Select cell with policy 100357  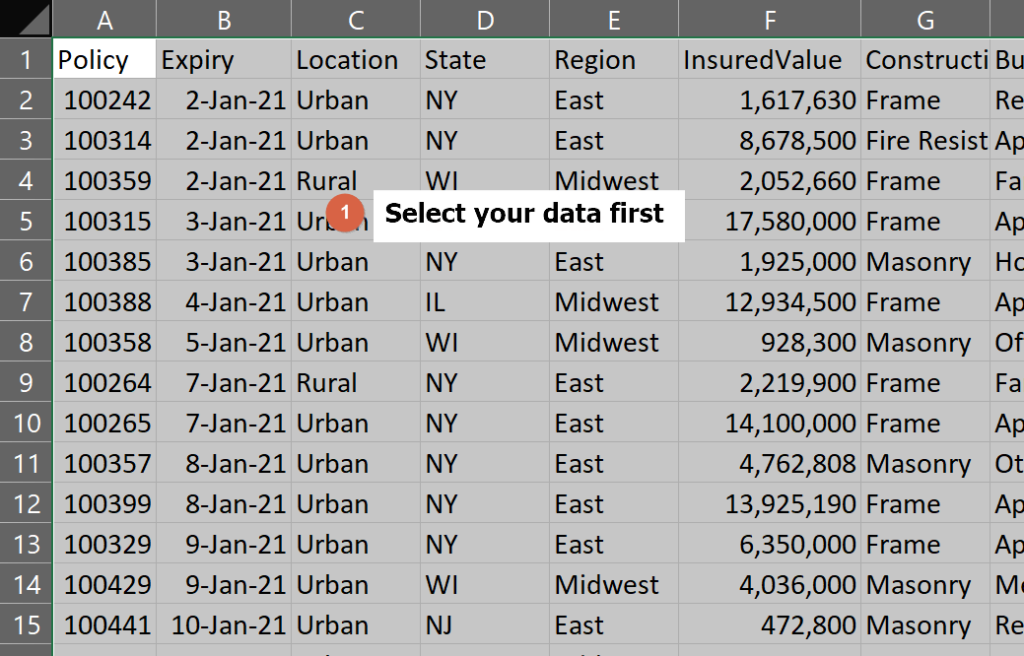tap(104, 463)
